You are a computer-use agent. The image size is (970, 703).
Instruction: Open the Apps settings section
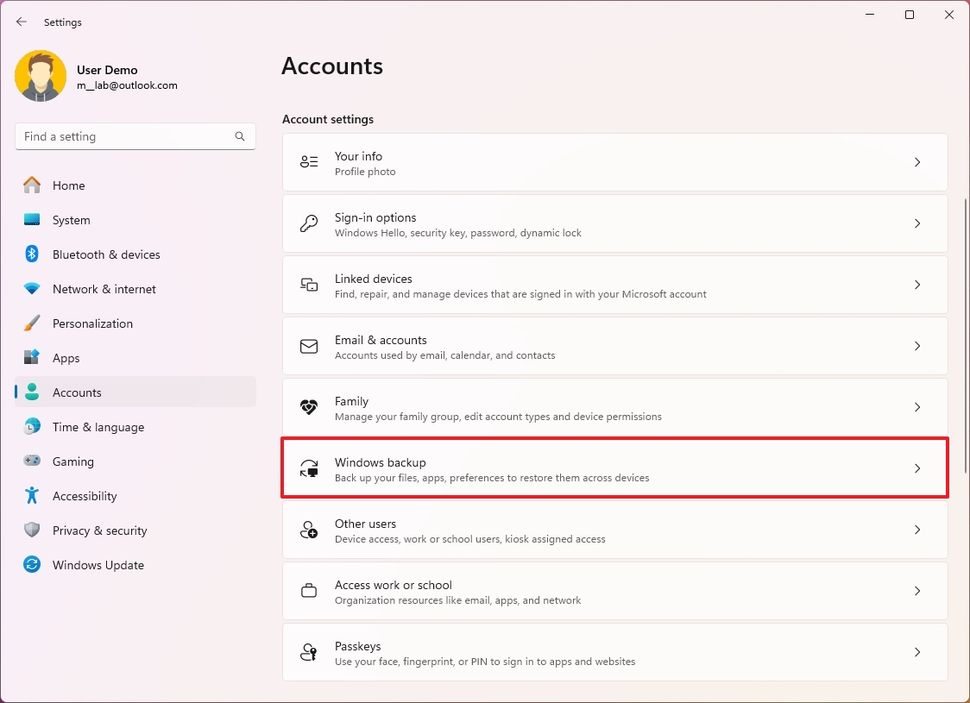pyautogui.click(x=66, y=357)
